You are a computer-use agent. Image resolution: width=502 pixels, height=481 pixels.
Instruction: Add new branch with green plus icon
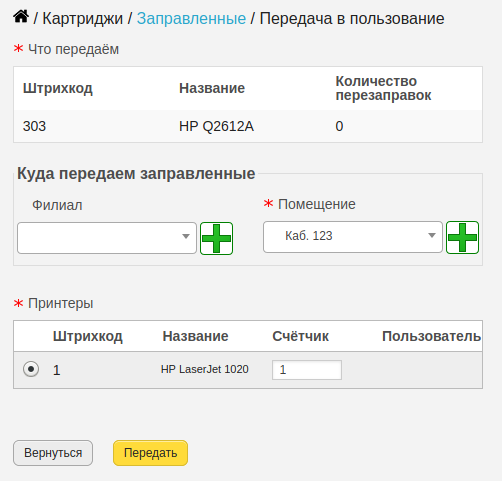tap(216, 239)
